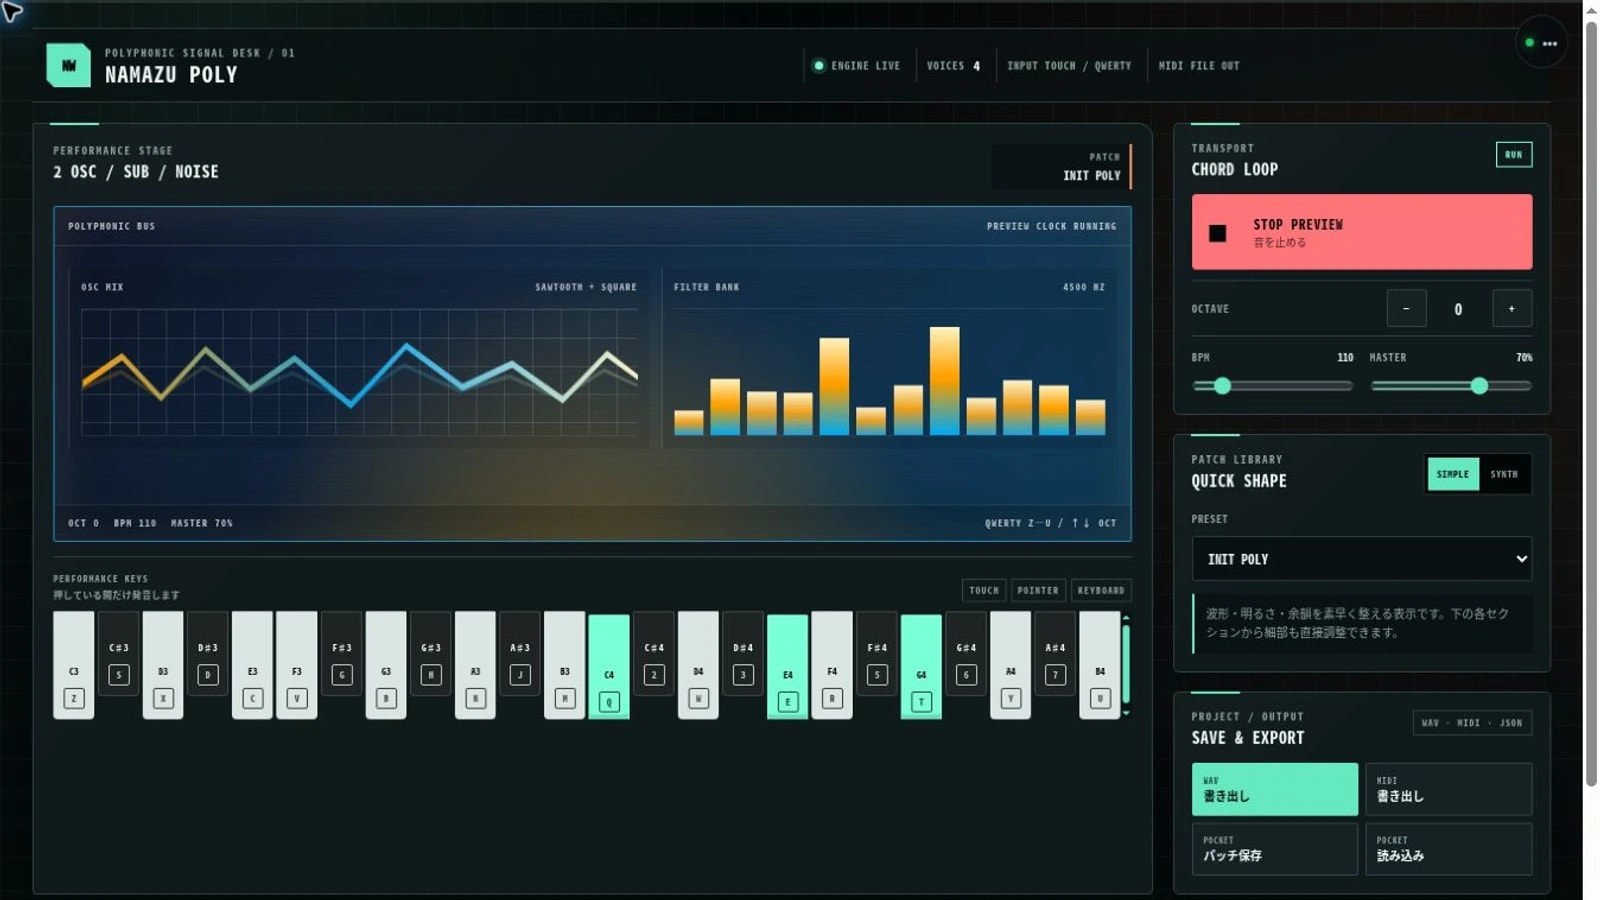
Task: Save patch with POCKET パッチ保存 button
Action: [1274, 849]
